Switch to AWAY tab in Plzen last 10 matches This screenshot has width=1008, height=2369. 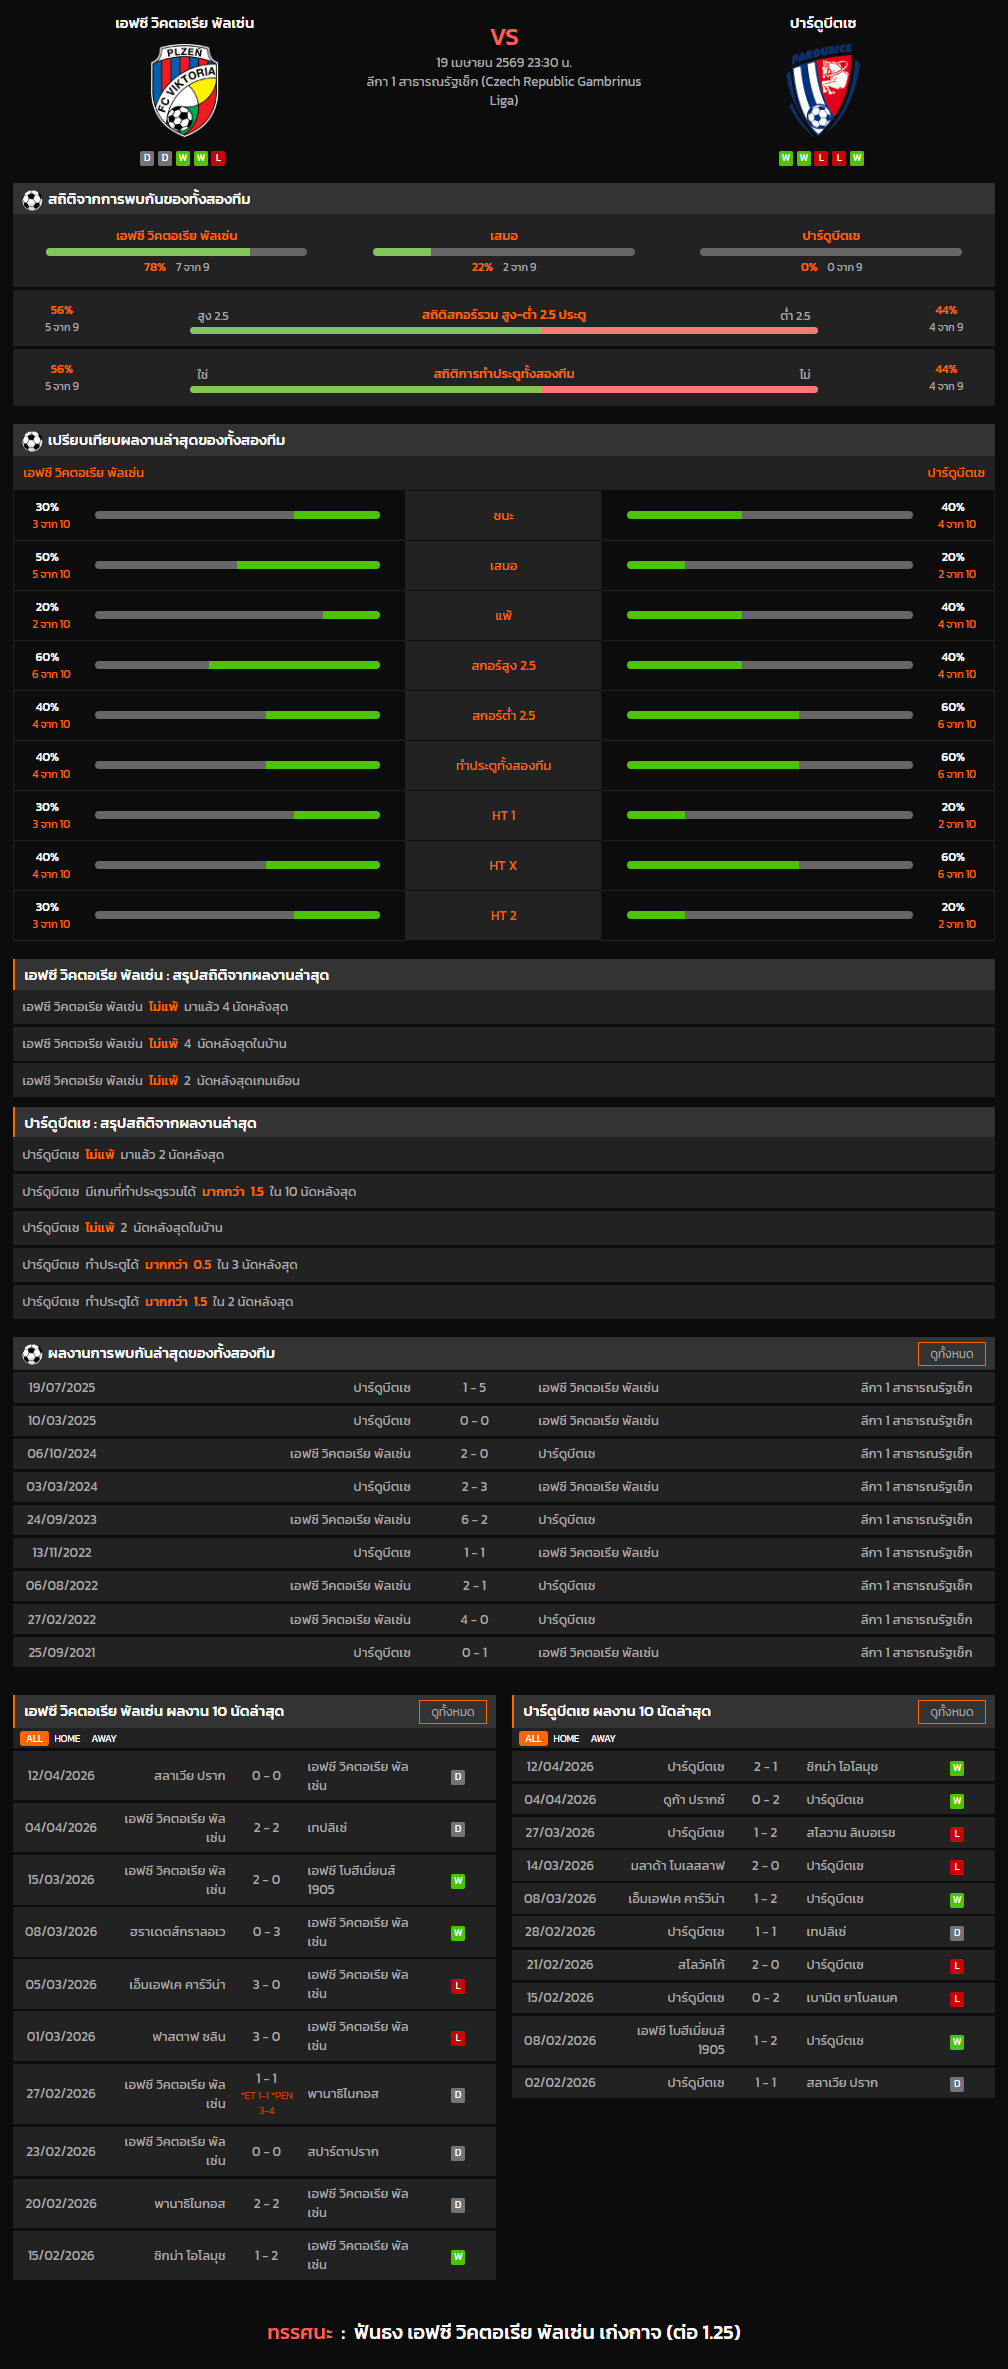coord(104,1739)
